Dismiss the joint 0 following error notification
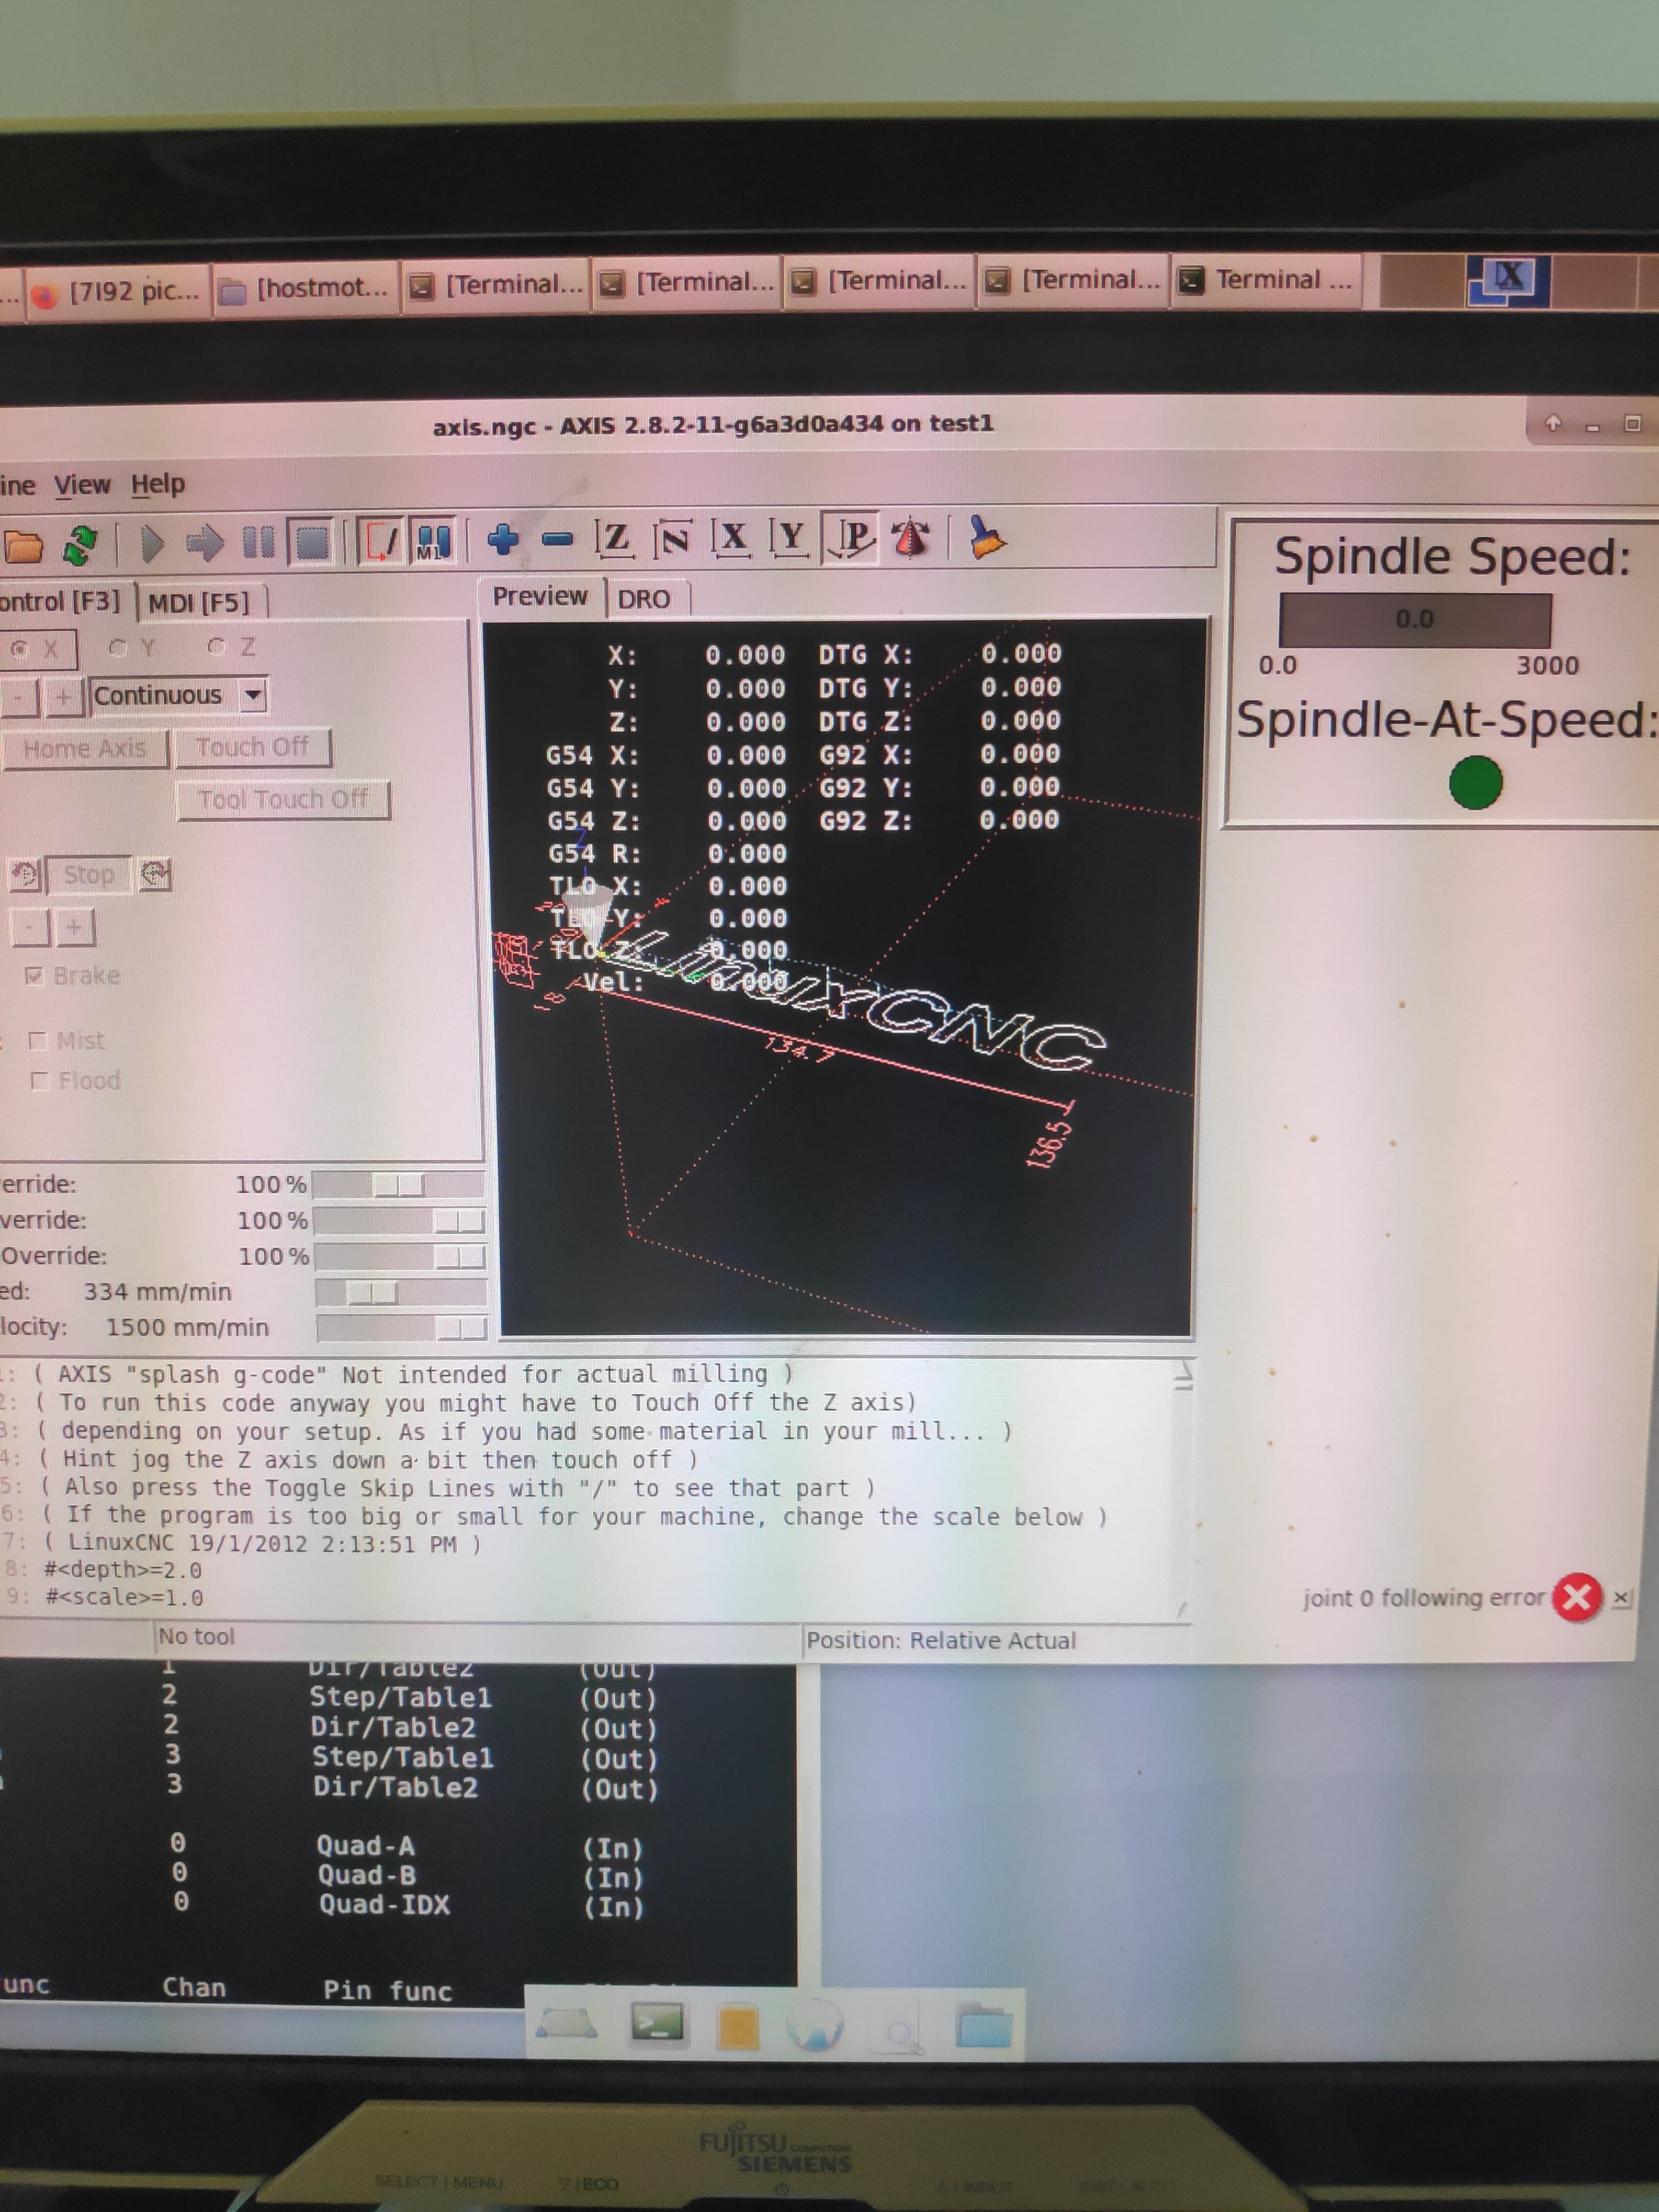This screenshot has width=1659, height=2212. (1621, 1597)
